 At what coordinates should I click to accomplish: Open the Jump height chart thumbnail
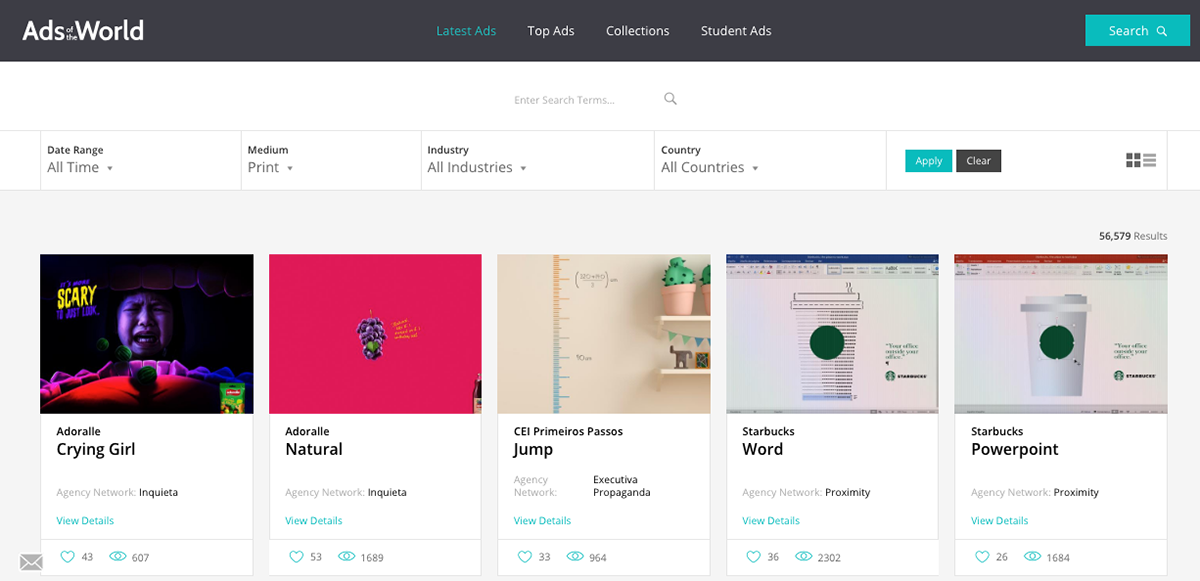coord(604,334)
